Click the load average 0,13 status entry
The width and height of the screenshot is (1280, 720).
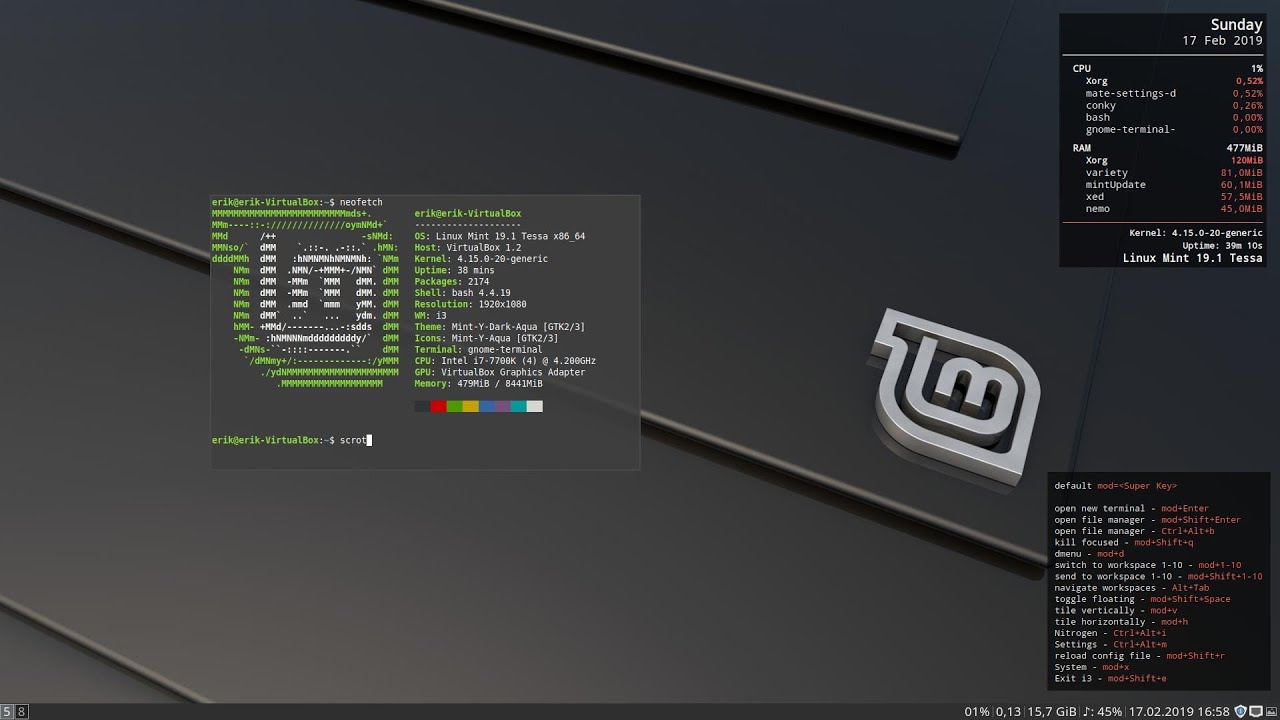(1008, 712)
